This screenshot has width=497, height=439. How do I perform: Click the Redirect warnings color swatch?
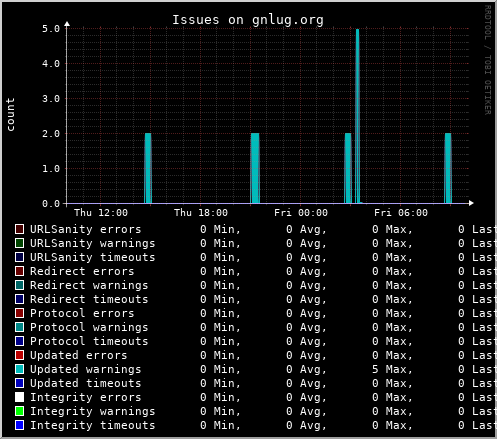tap(19, 285)
